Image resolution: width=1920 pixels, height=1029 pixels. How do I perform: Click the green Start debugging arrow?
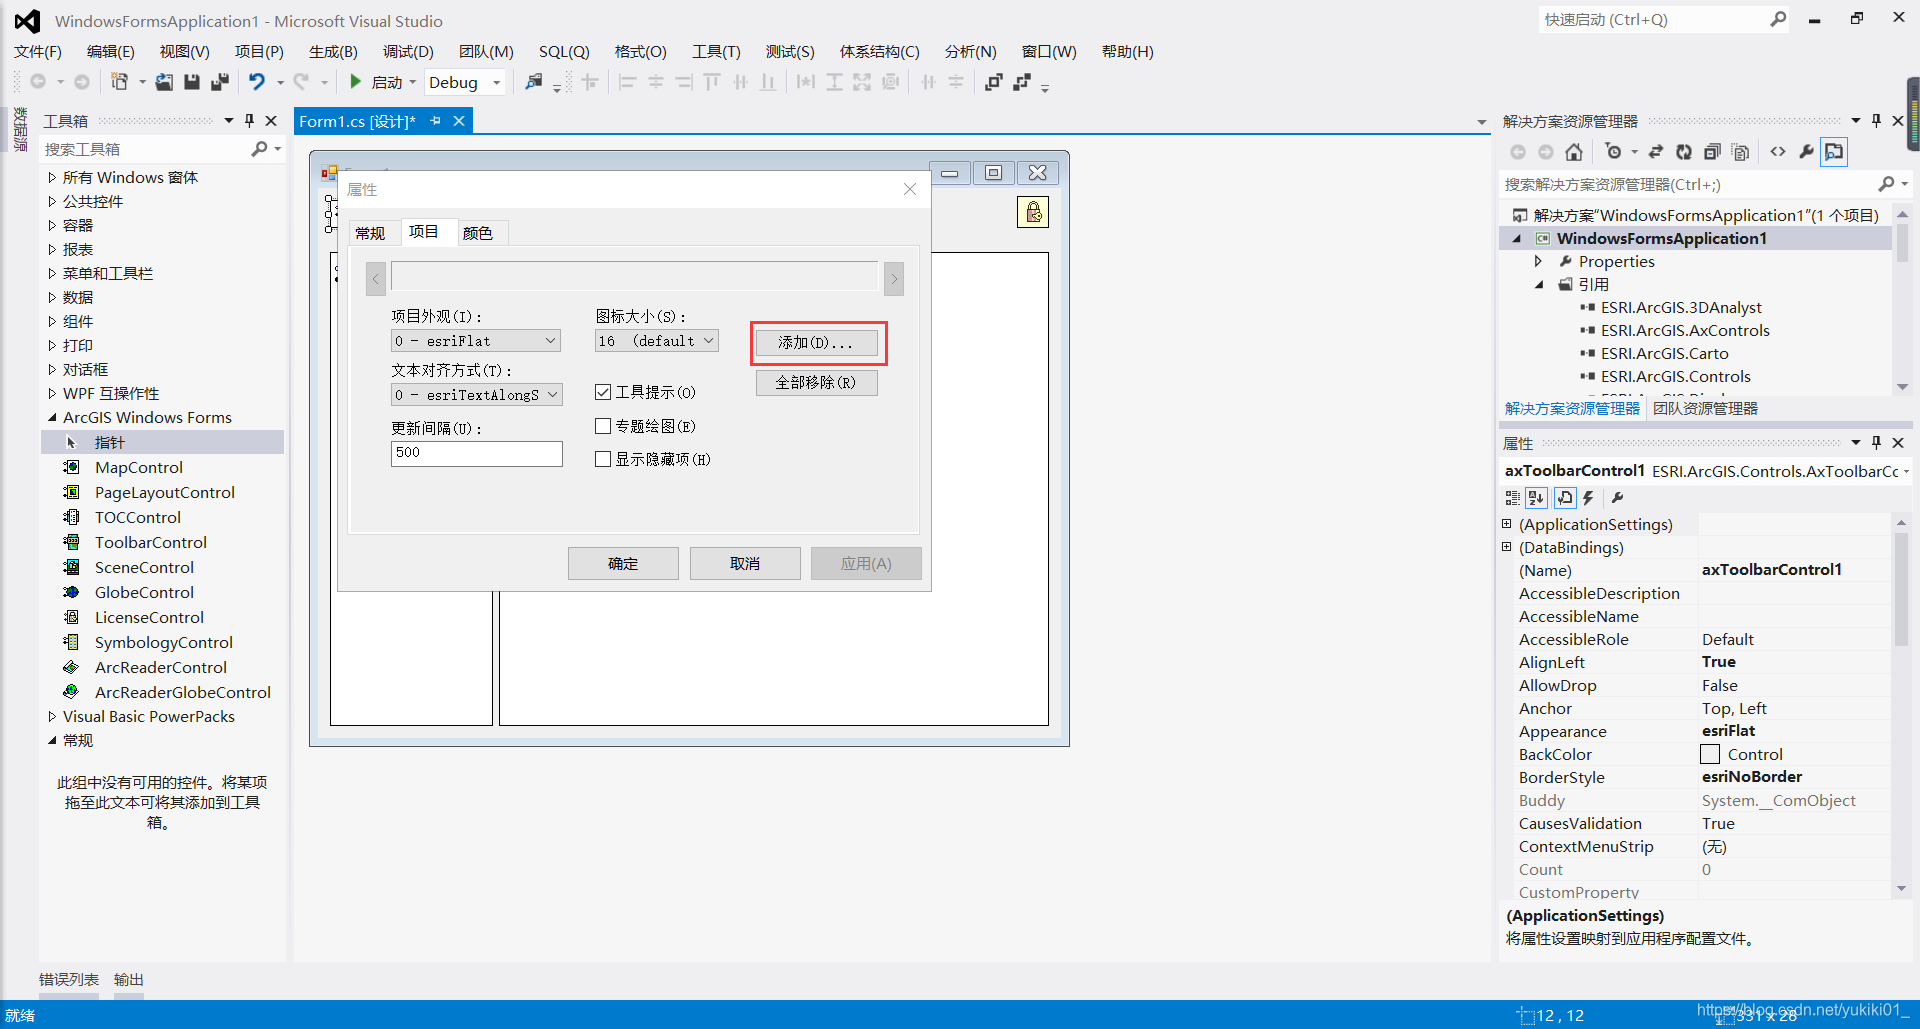point(355,82)
